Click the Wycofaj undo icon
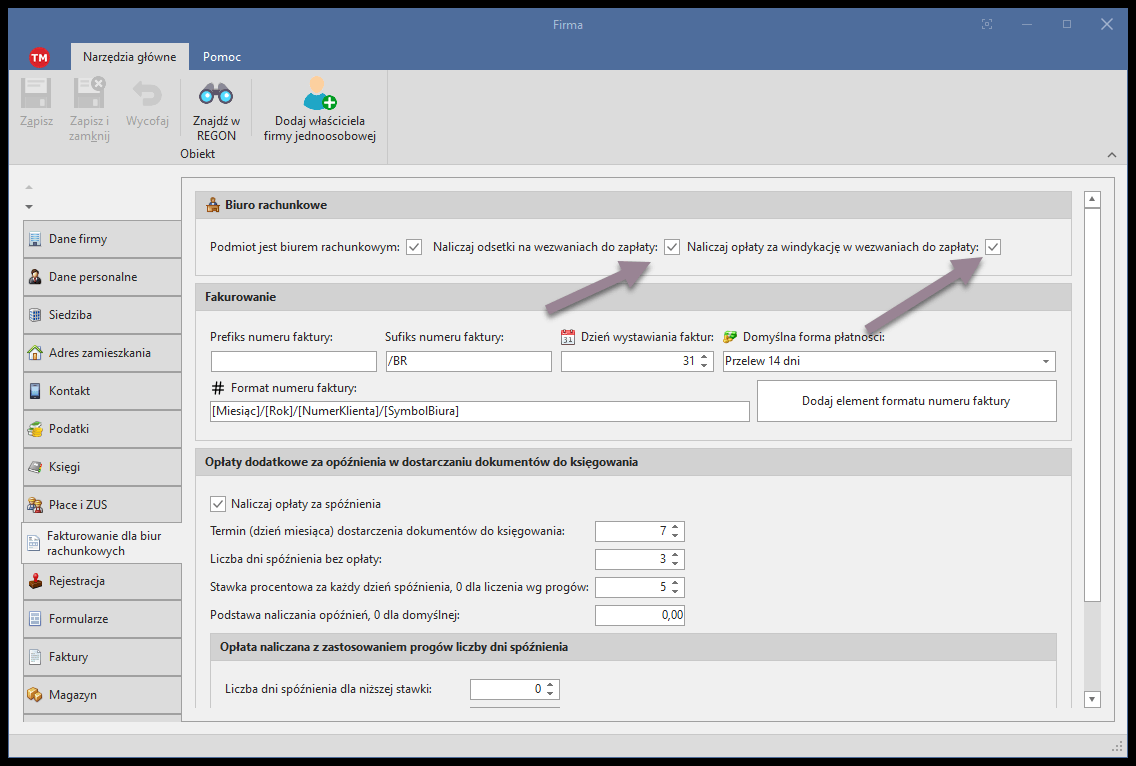The width and height of the screenshot is (1136, 766). (147, 95)
